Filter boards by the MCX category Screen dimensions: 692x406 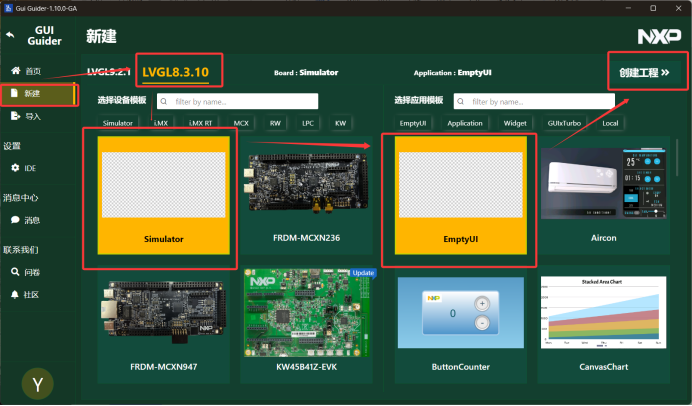point(241,123)
